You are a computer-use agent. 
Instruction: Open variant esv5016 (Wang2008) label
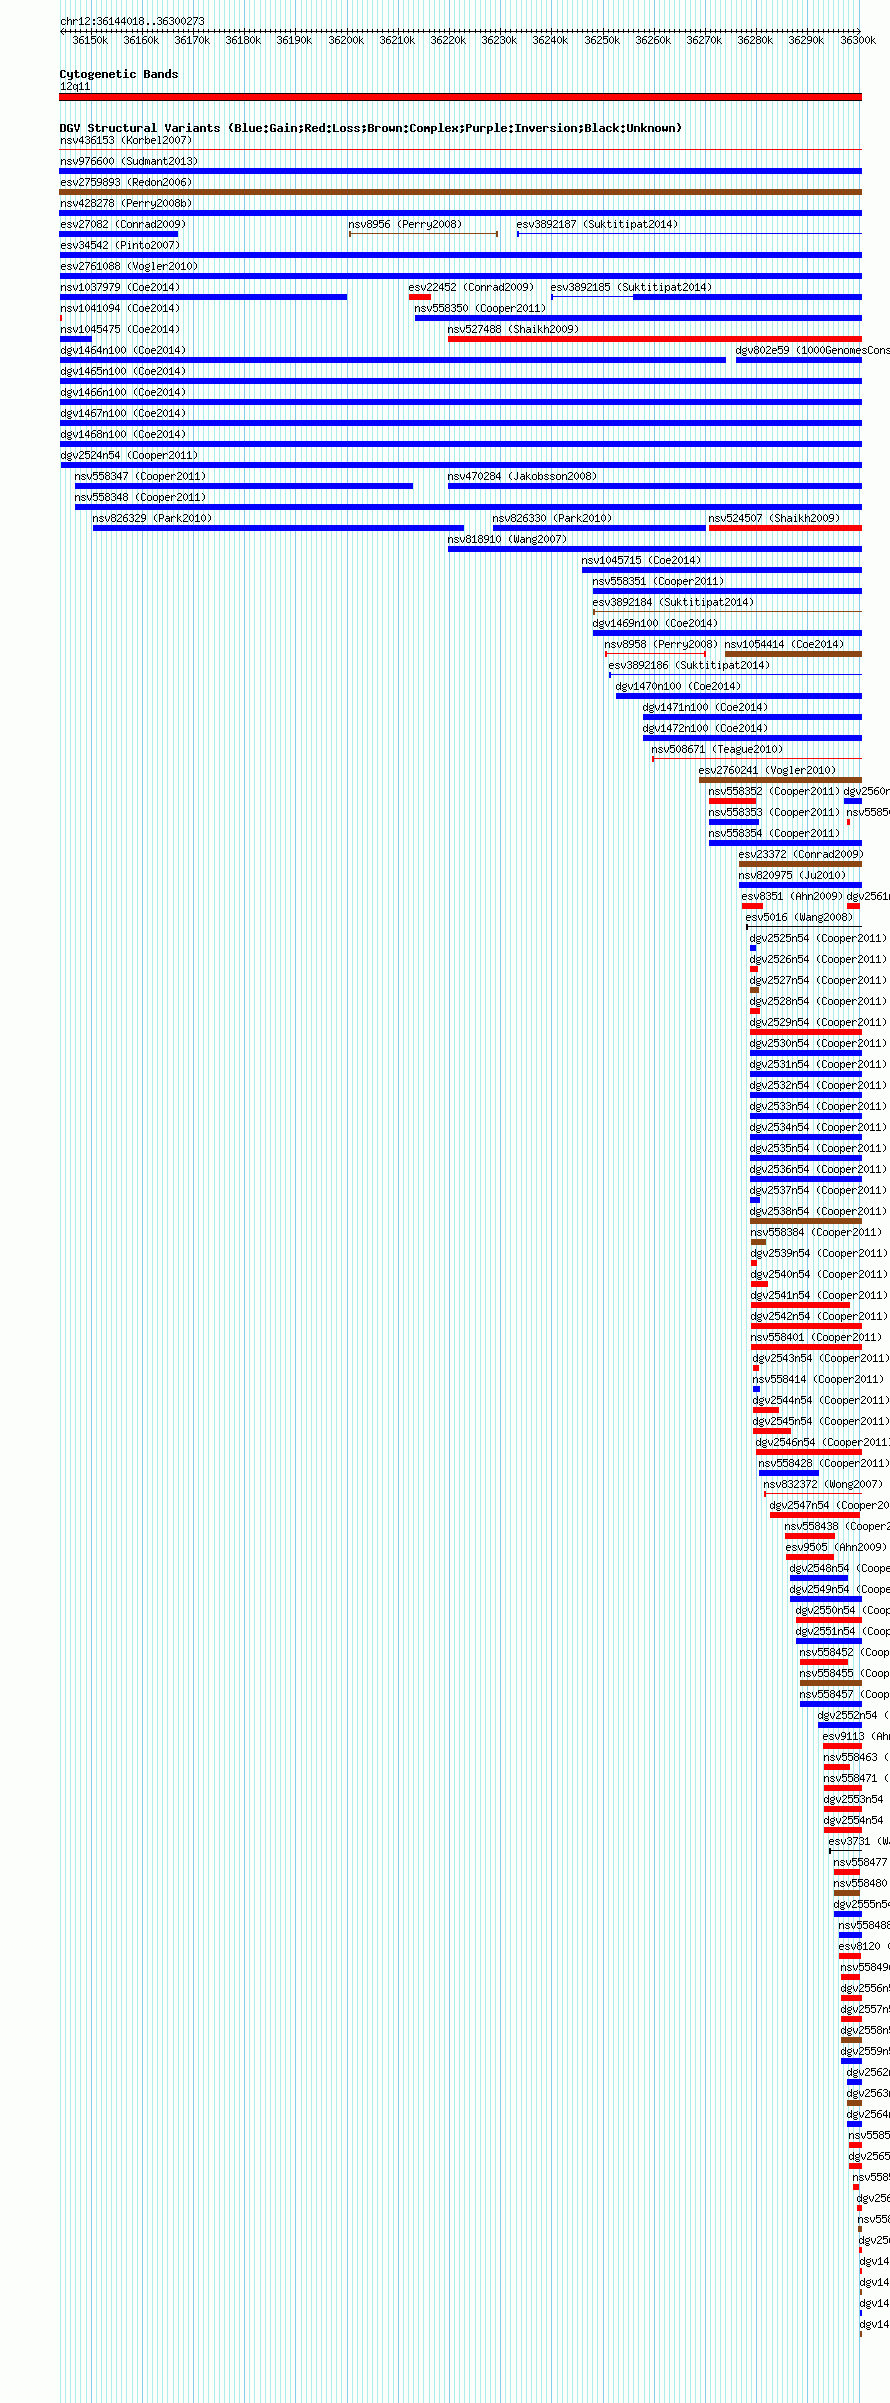(x=799, y=917)
